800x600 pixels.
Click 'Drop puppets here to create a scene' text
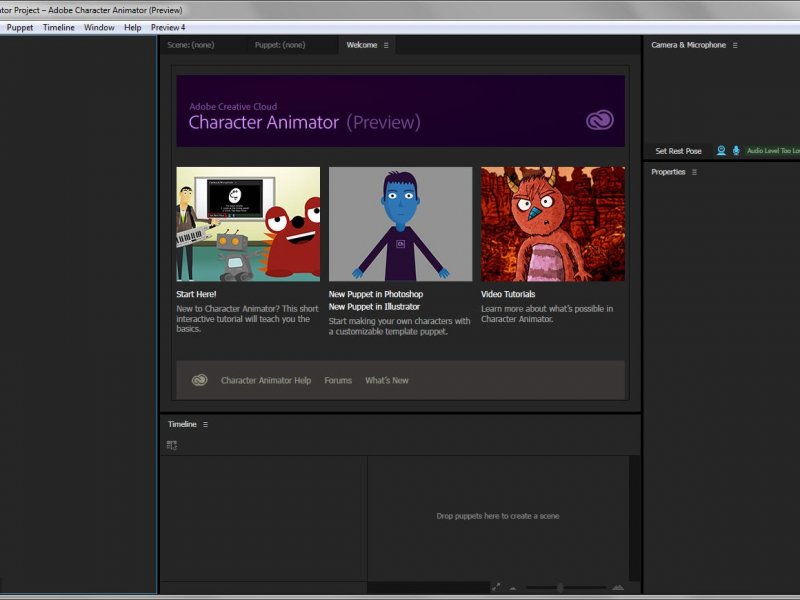[497, 516]
